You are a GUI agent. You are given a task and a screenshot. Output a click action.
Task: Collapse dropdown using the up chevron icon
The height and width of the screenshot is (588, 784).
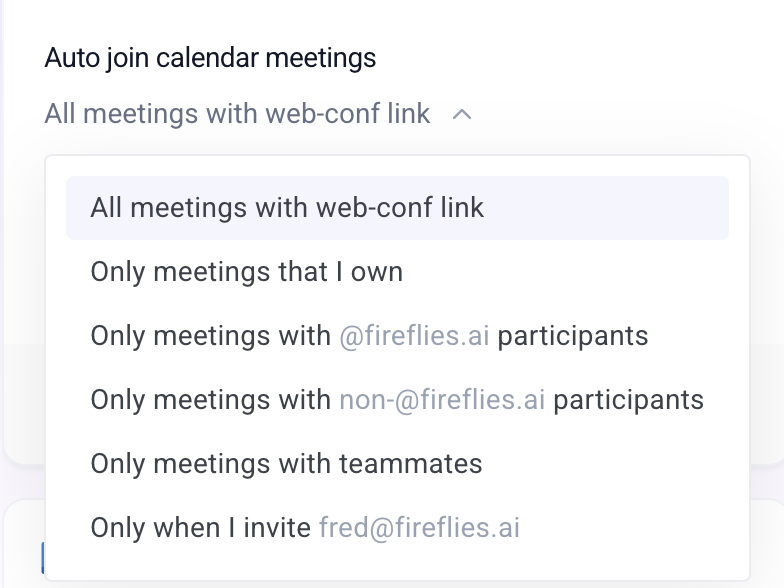click(x=461, y=114)
